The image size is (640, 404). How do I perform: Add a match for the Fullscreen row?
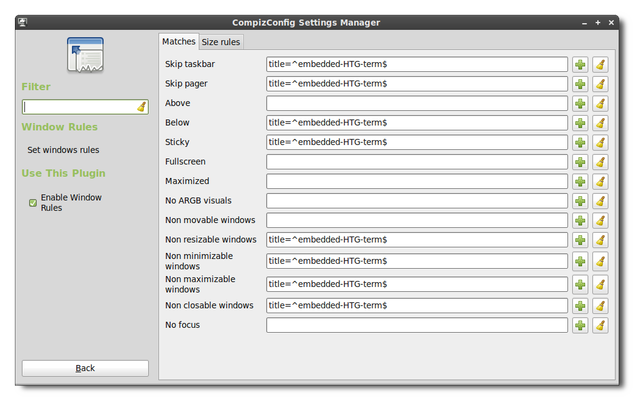coord(580,162)
